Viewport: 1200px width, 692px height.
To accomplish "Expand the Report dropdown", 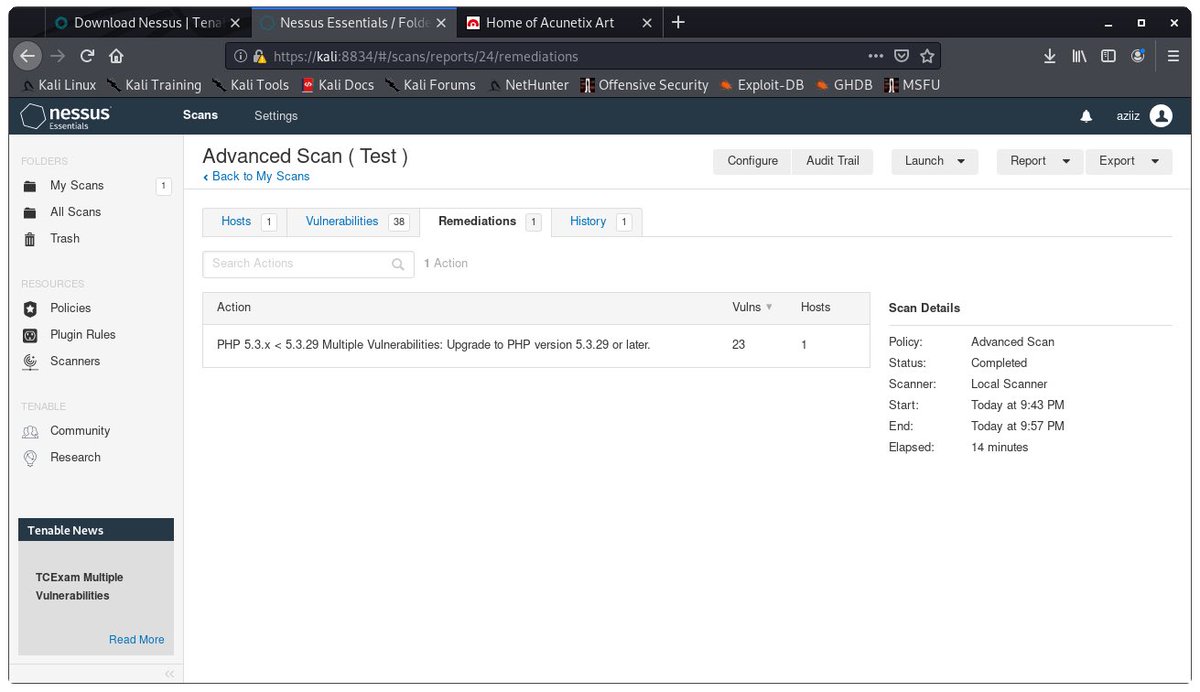I will (x=1040, y=161).
